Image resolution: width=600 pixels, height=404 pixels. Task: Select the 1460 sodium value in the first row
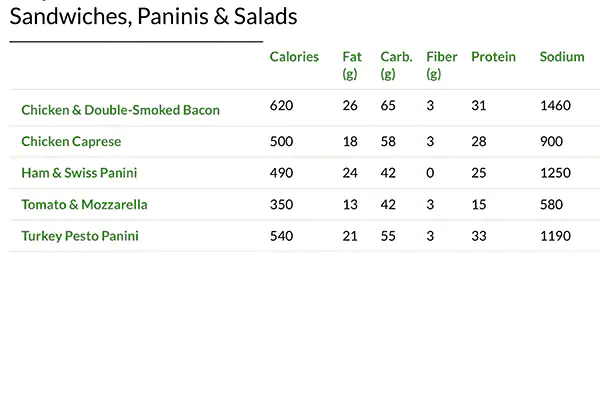[555, 105]
